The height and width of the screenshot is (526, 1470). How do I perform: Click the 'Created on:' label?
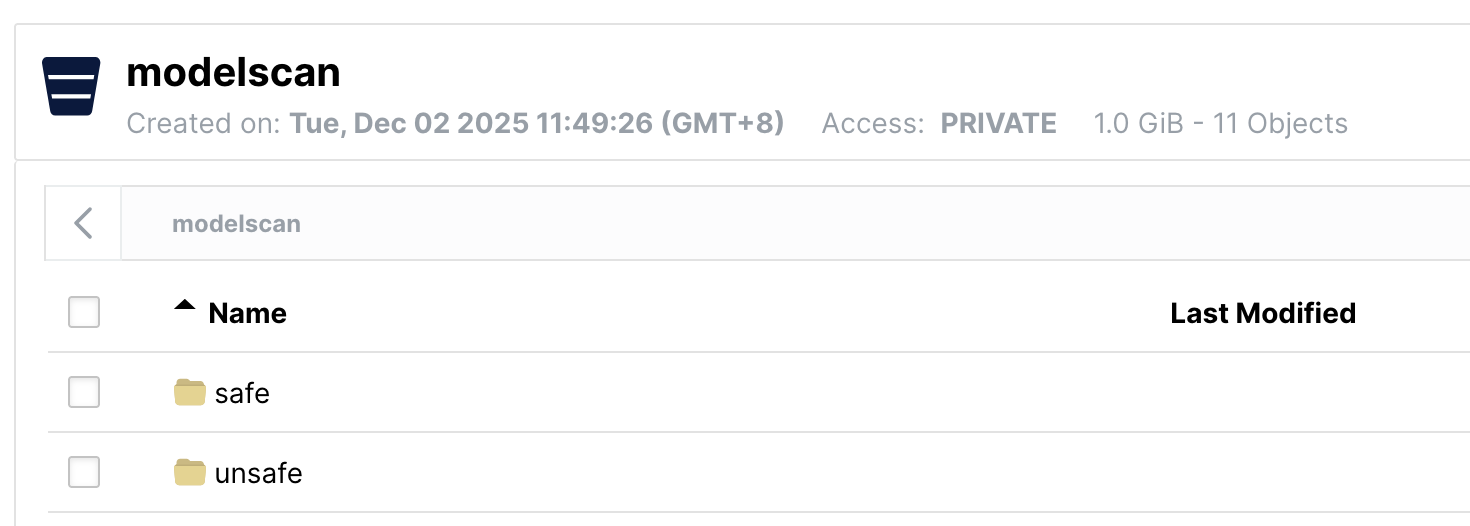click(x=203, y=124)
